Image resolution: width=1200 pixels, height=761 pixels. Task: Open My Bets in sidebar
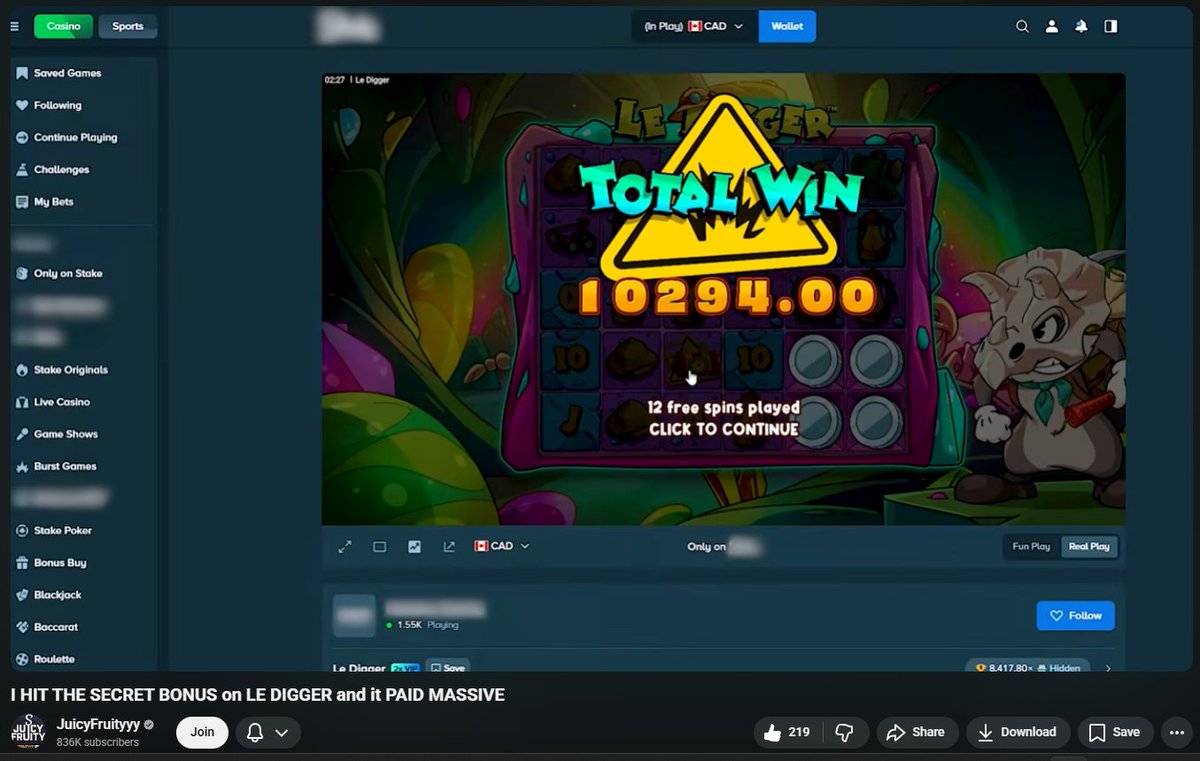point(45,201)
